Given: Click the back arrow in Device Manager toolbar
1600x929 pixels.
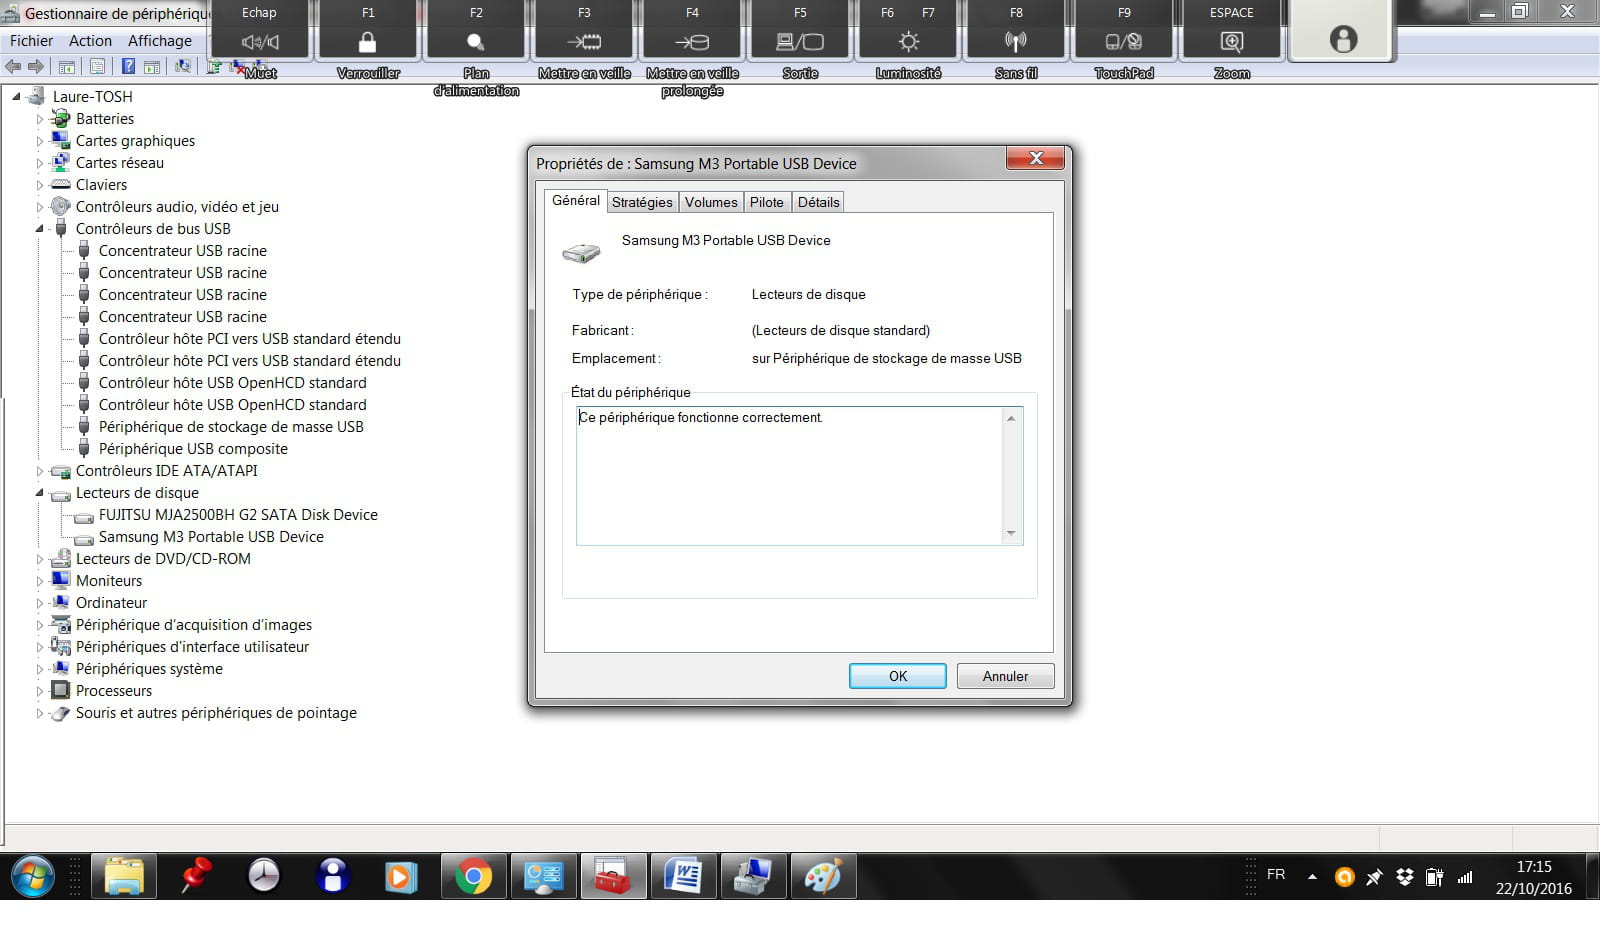Looking at the screenshot, I should tap(13, 67).
